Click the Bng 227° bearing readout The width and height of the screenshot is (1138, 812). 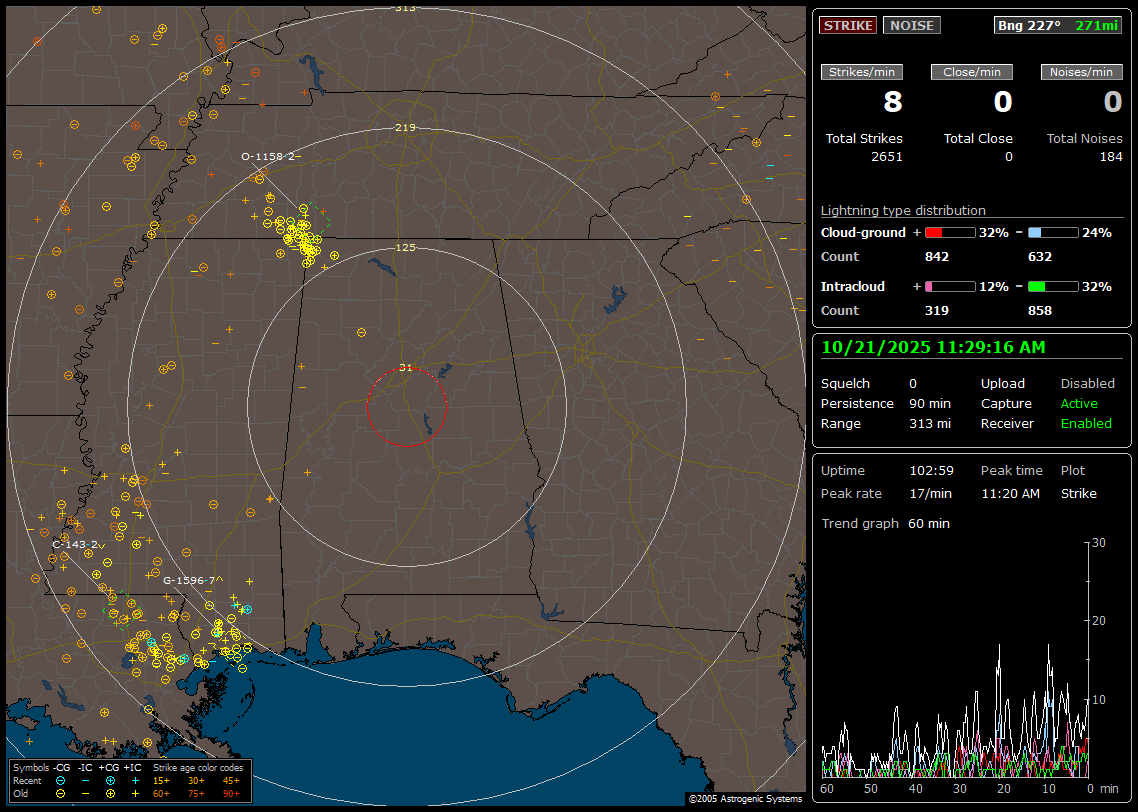coord(1029,25)
